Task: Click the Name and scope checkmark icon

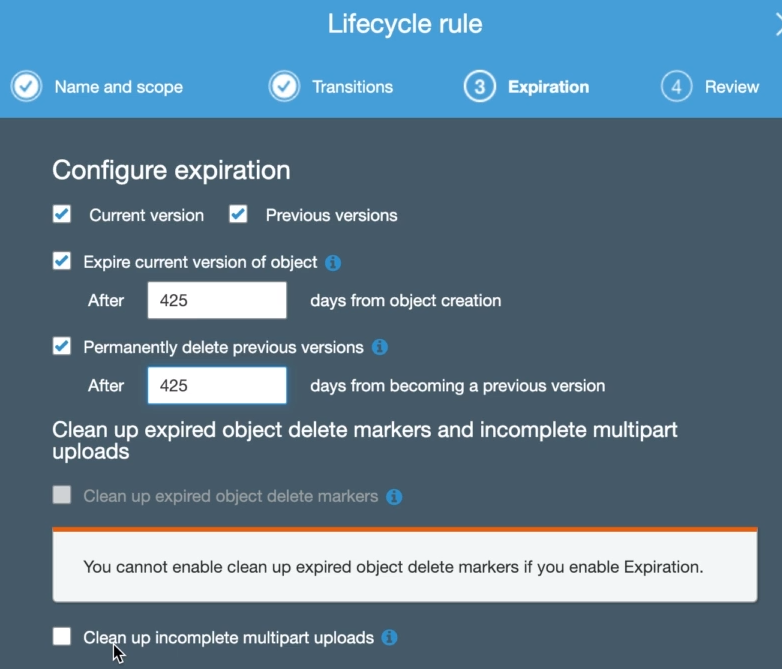Action: [x=26, y=87]
